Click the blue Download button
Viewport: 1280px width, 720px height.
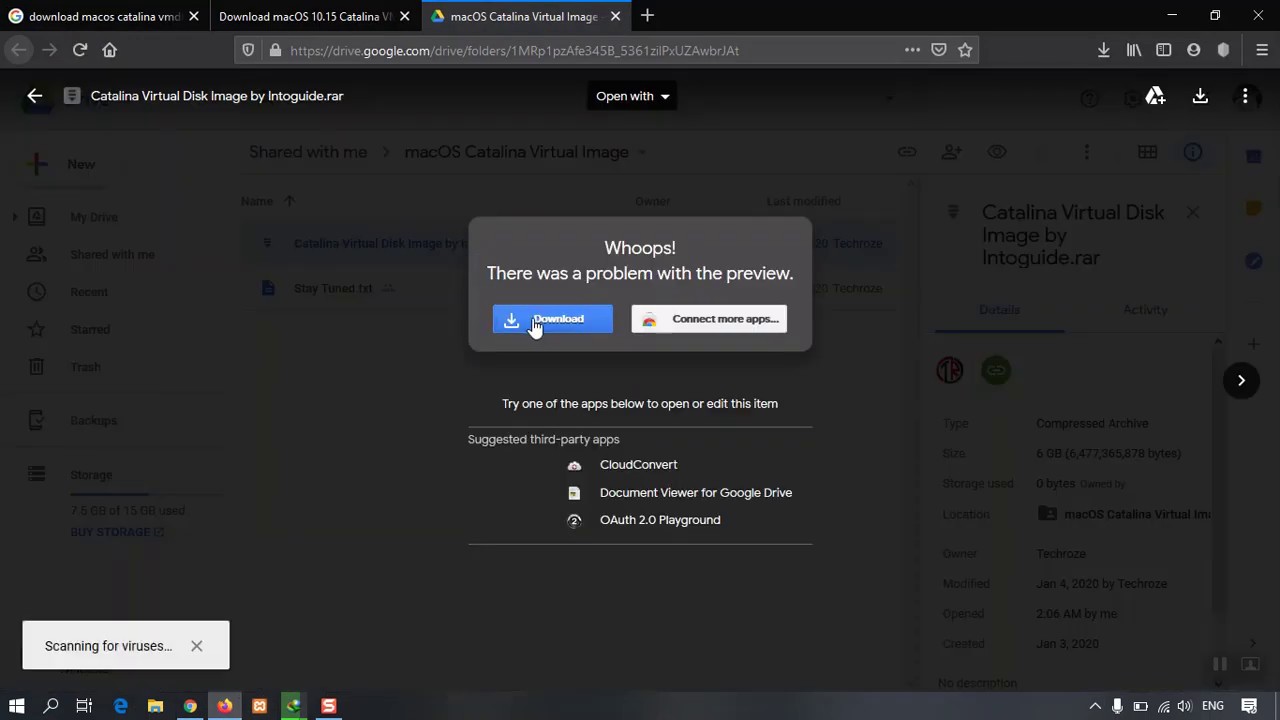(x=552, y=319)
